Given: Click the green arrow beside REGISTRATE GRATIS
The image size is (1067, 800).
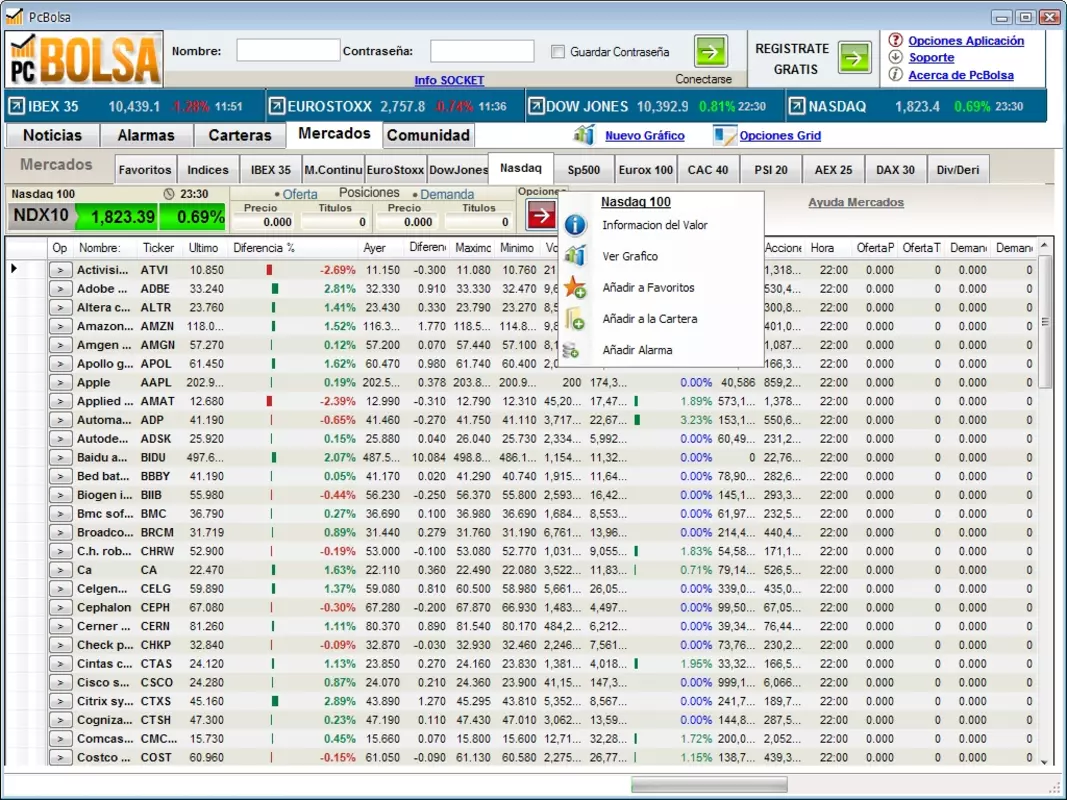Looking at the screenshot, I should [x=855, y=58].
